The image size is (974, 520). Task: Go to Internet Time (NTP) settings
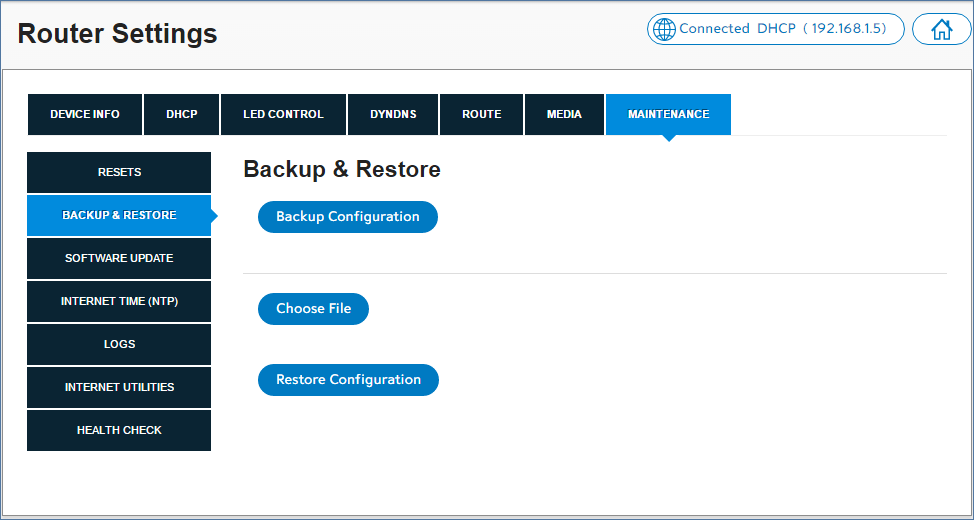[x=119, y=301]
